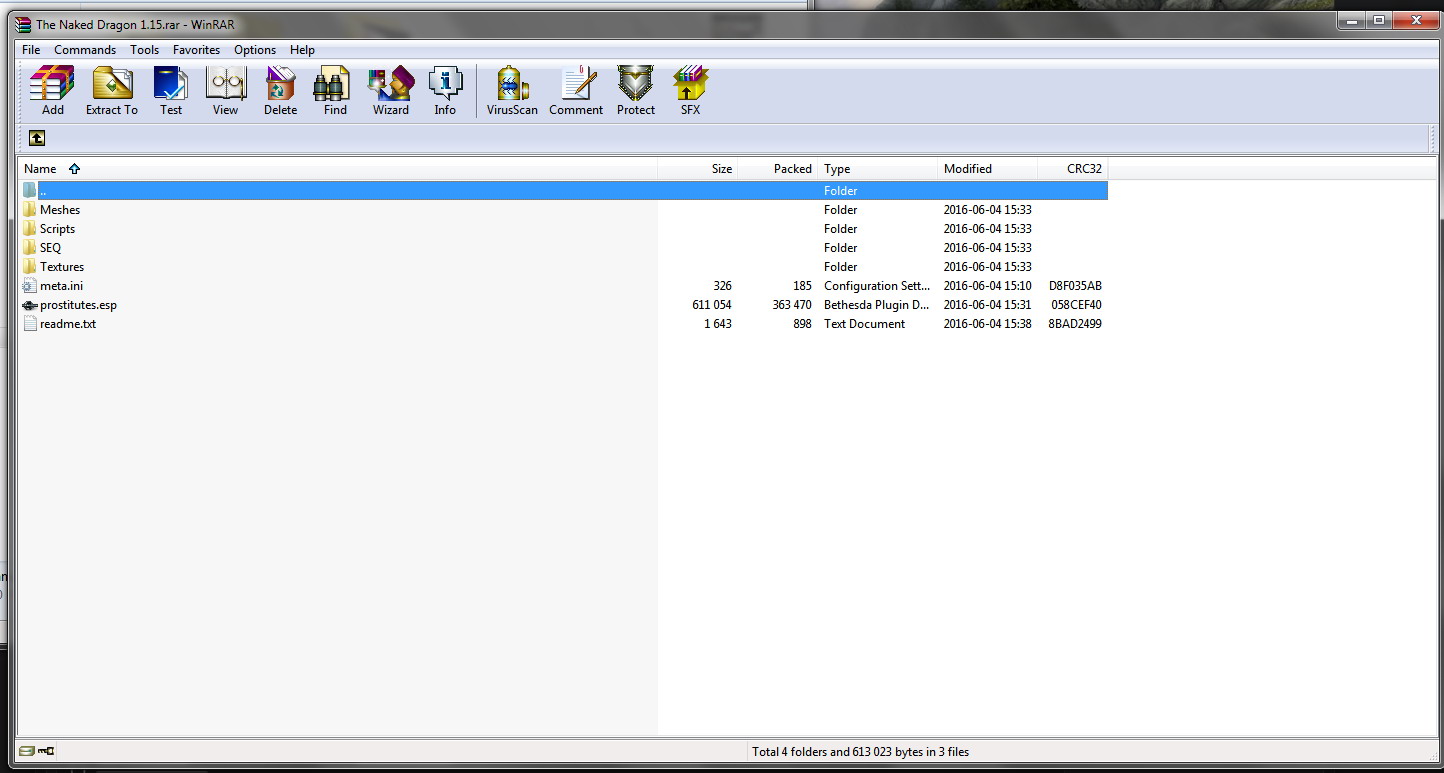Select the prostitutes.esp plugin file icon
Image resolution: width=1444 pixels, height=773 pixels.
point(30,305)
